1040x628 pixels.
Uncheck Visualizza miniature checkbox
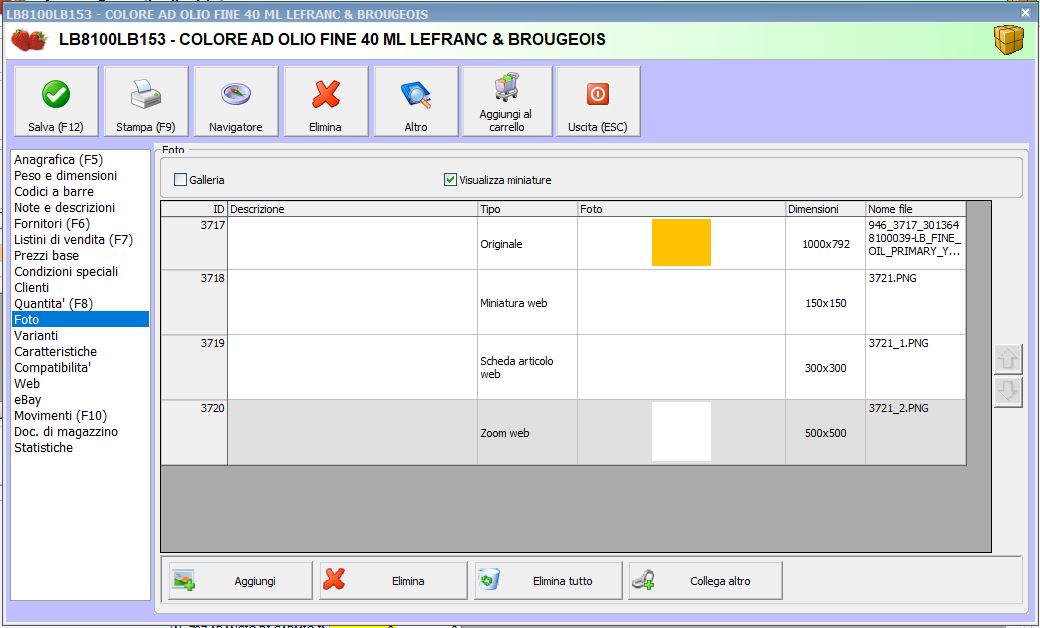click(x=450, y=180)
